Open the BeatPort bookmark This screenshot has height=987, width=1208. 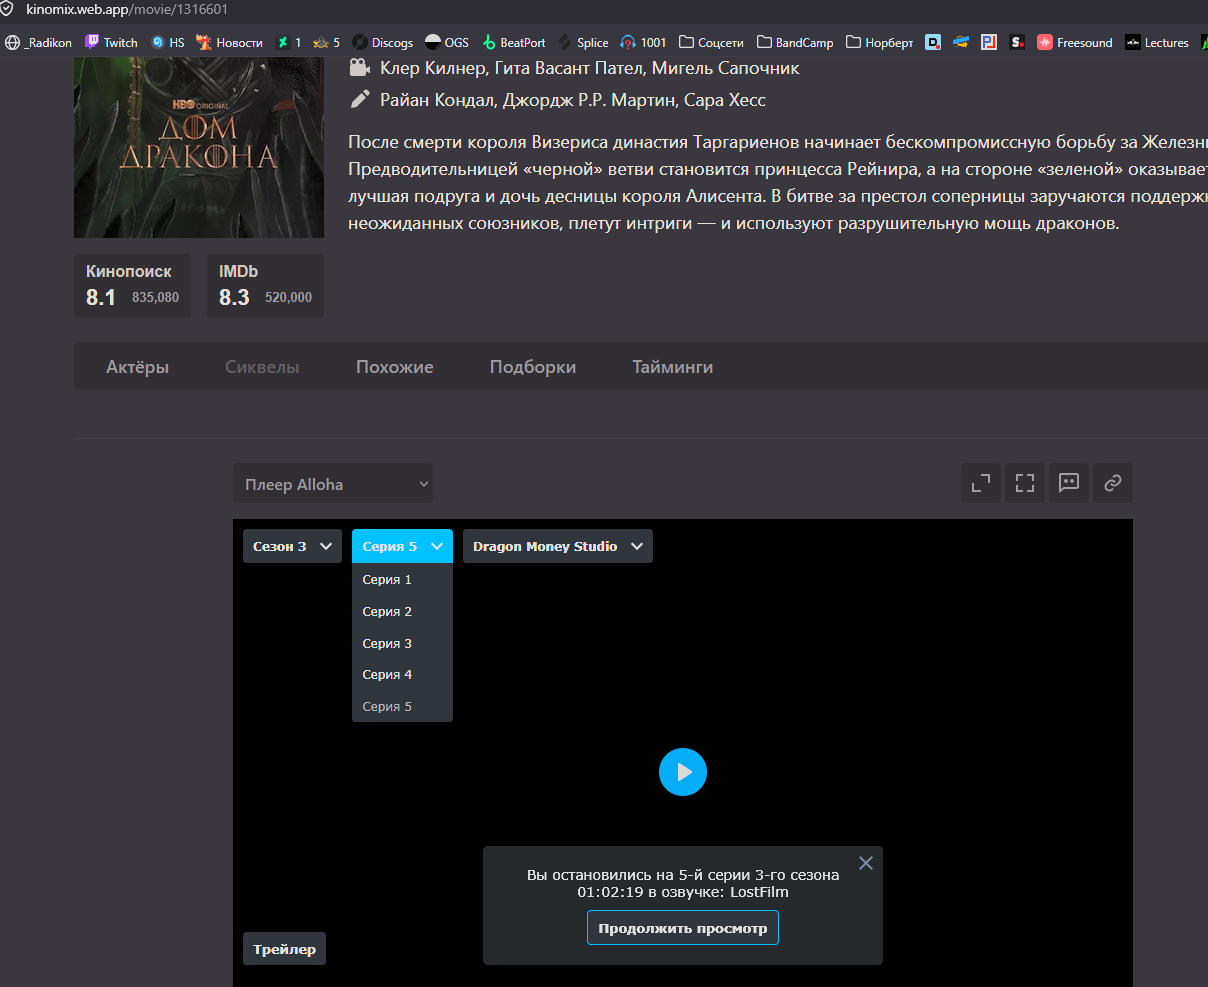tap(513, 42)
